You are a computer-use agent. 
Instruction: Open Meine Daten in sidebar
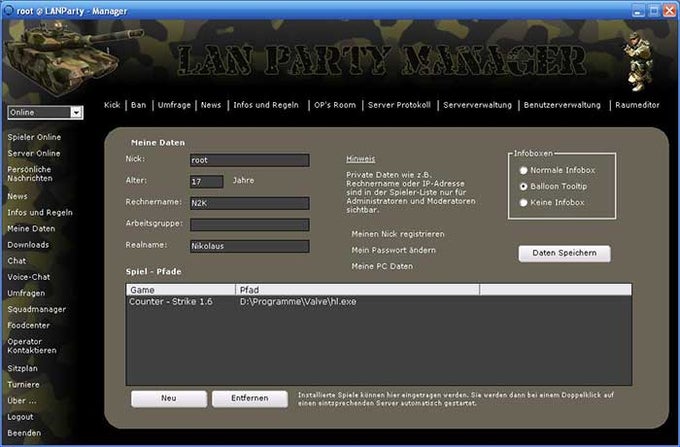[x=31, y=228]
